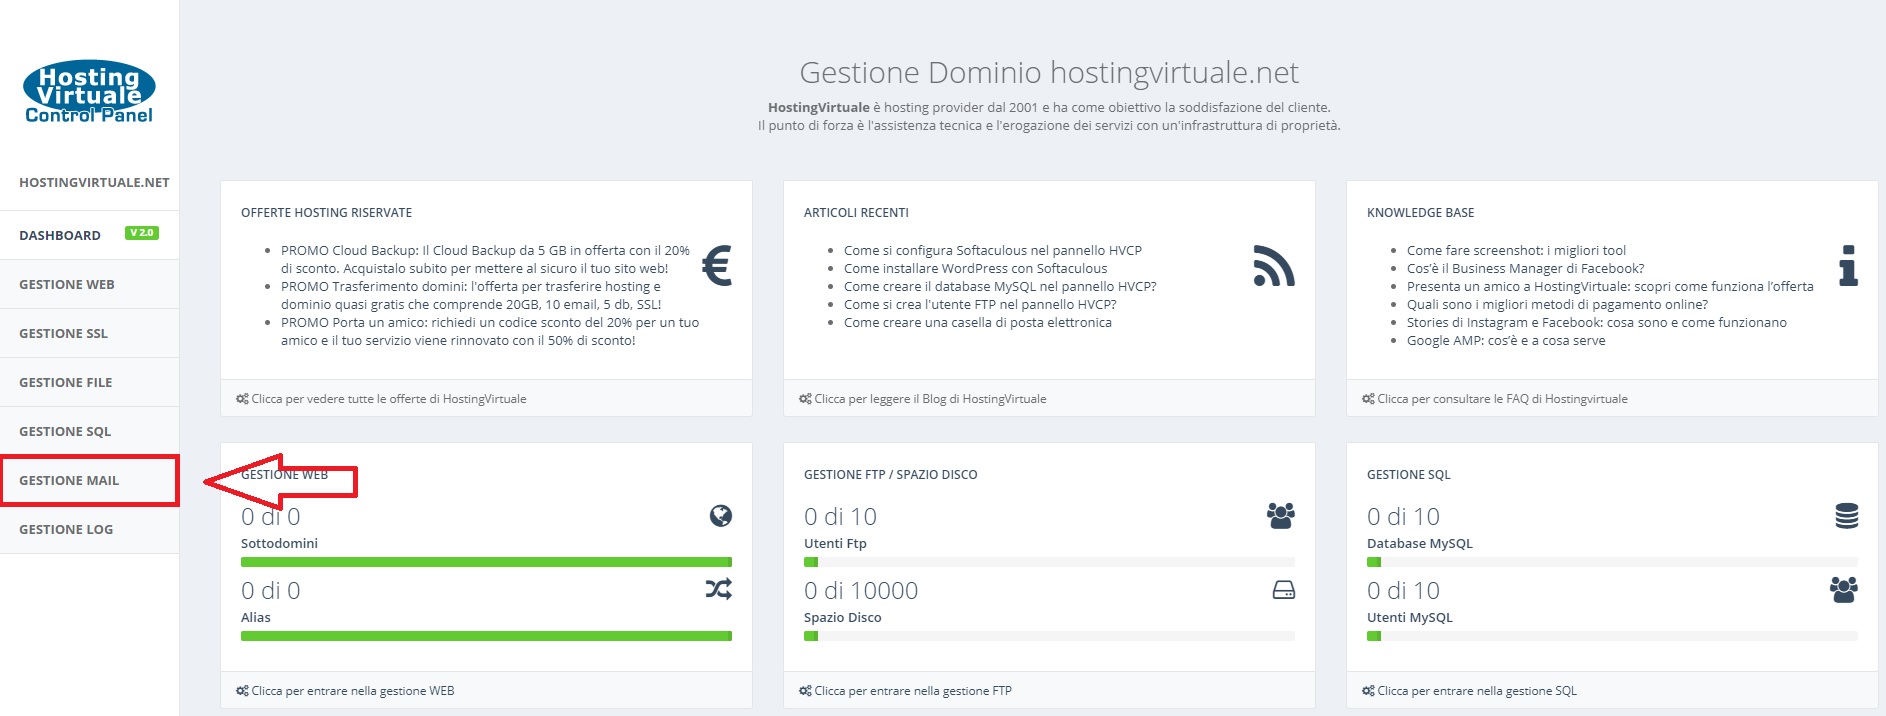Open article on online payment methods
The image size is (1886, 716).
coord(1557,304)
